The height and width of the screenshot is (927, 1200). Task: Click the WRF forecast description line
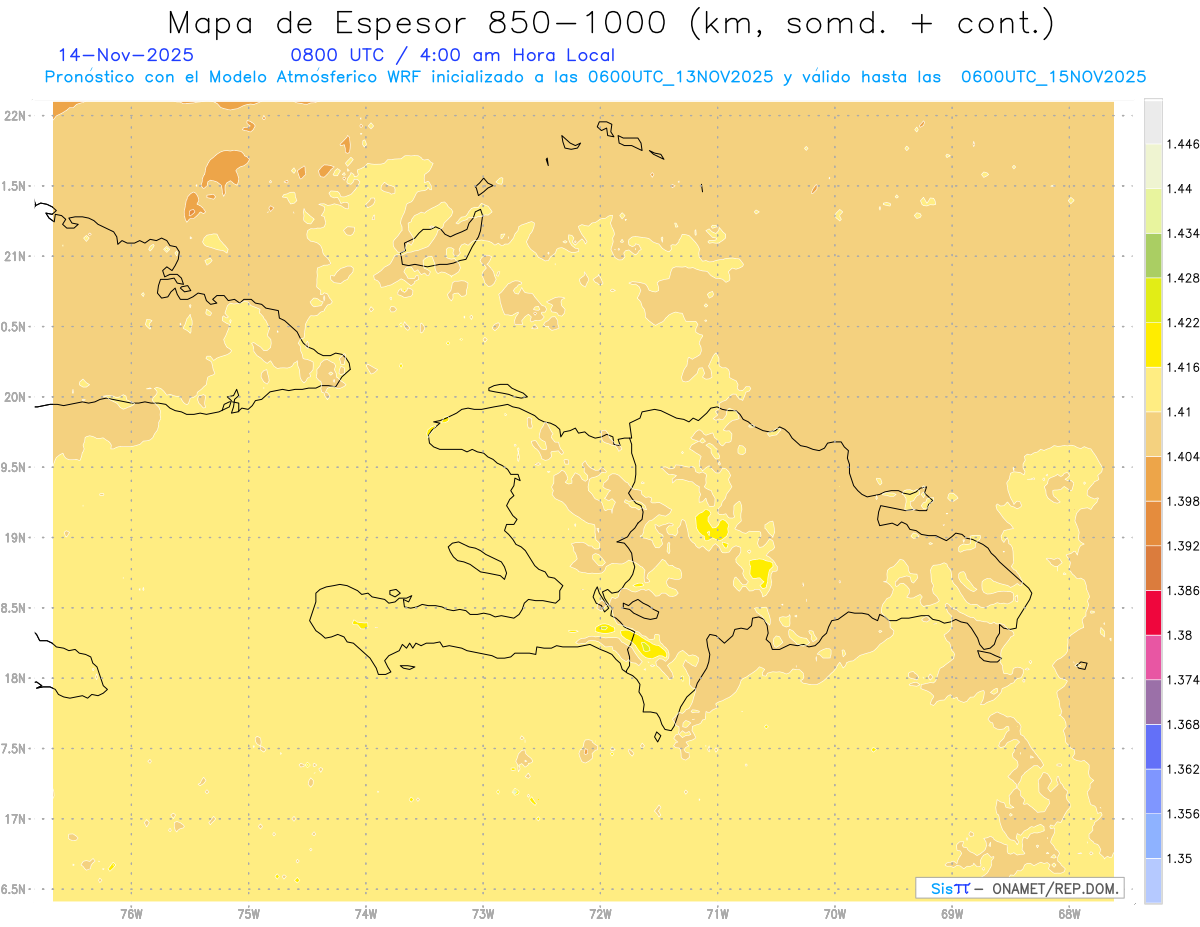tap(595, 77)
